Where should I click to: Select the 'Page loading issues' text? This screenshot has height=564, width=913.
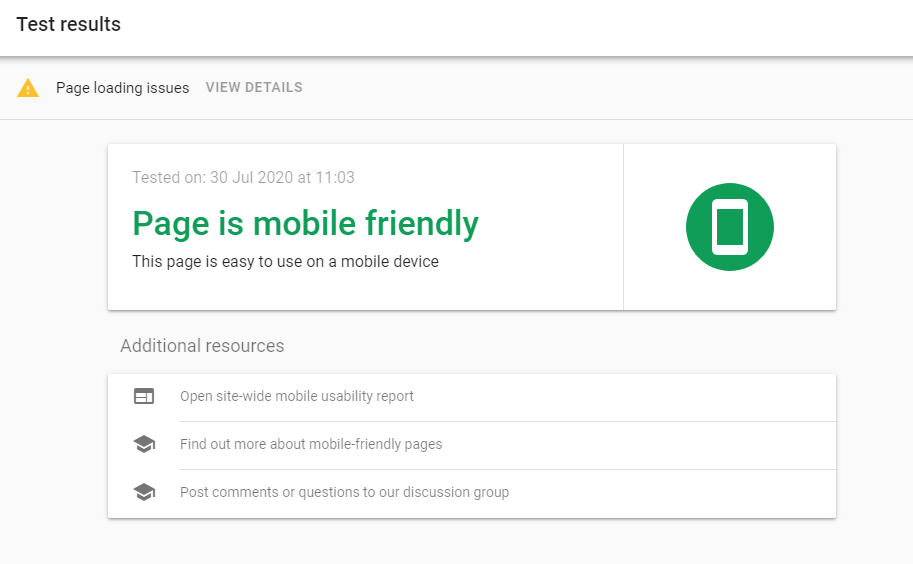122,88
